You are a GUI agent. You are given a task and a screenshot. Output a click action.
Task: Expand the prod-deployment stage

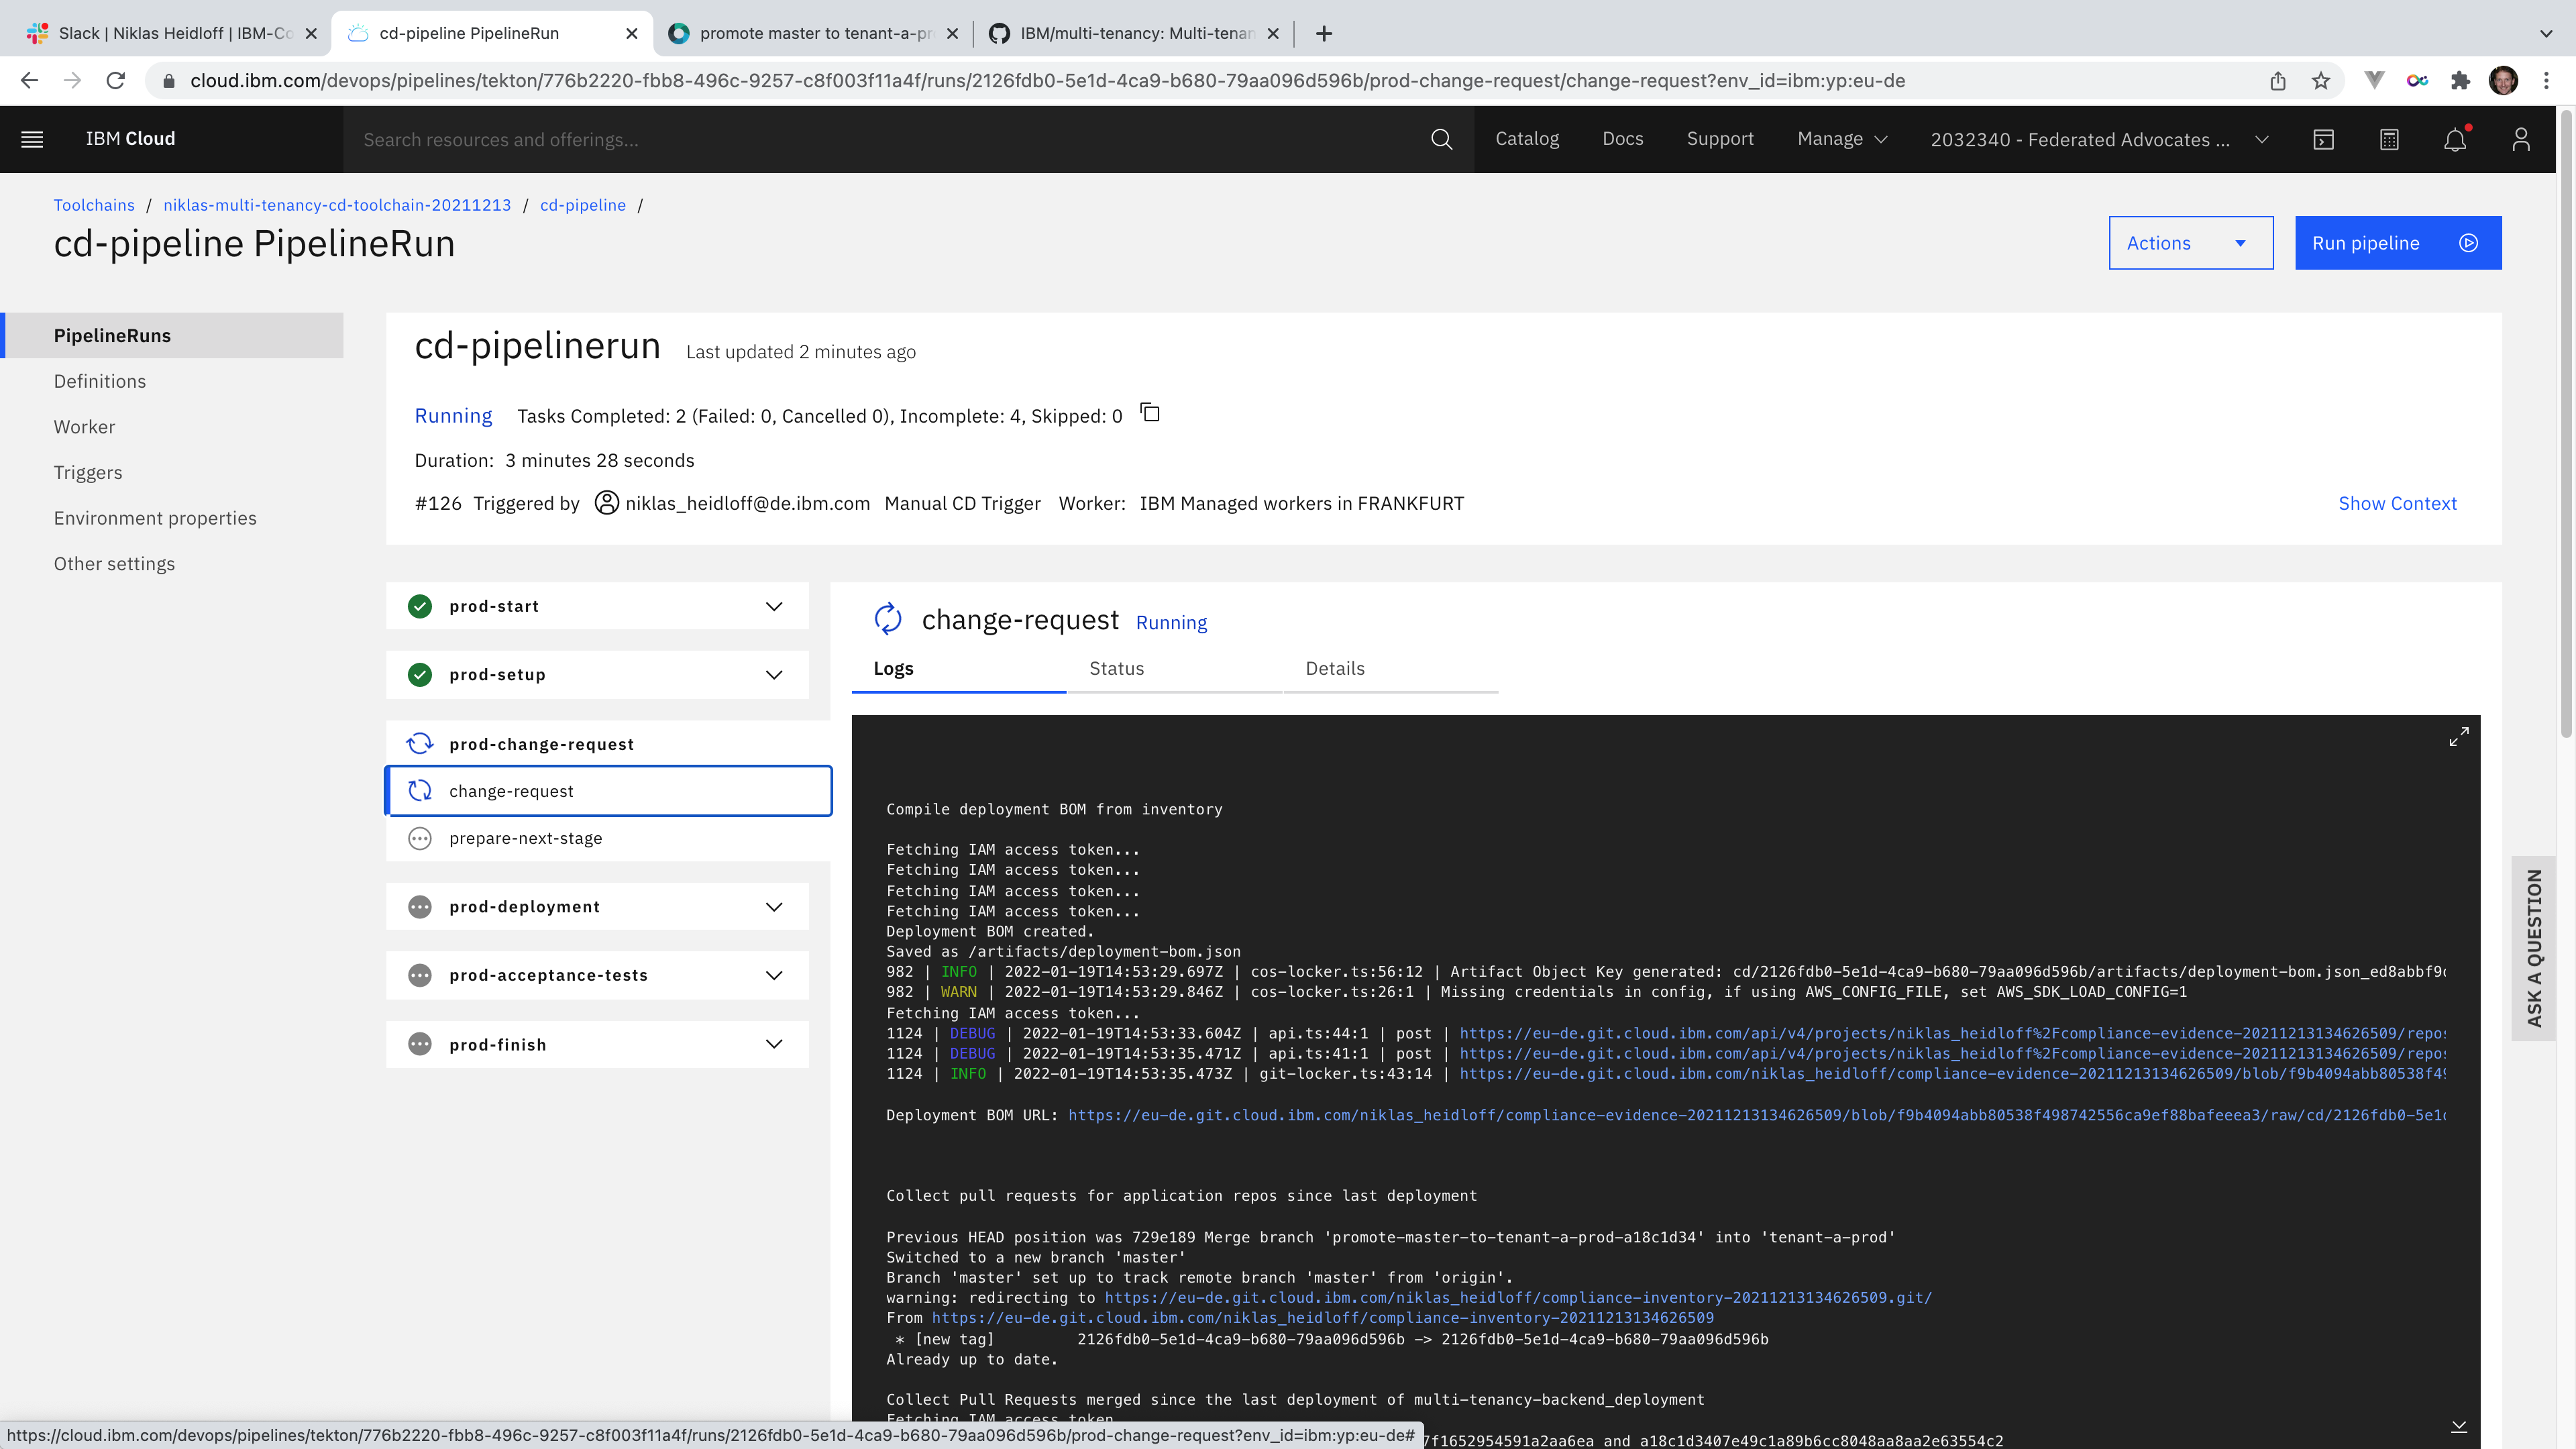coord(773,907)
